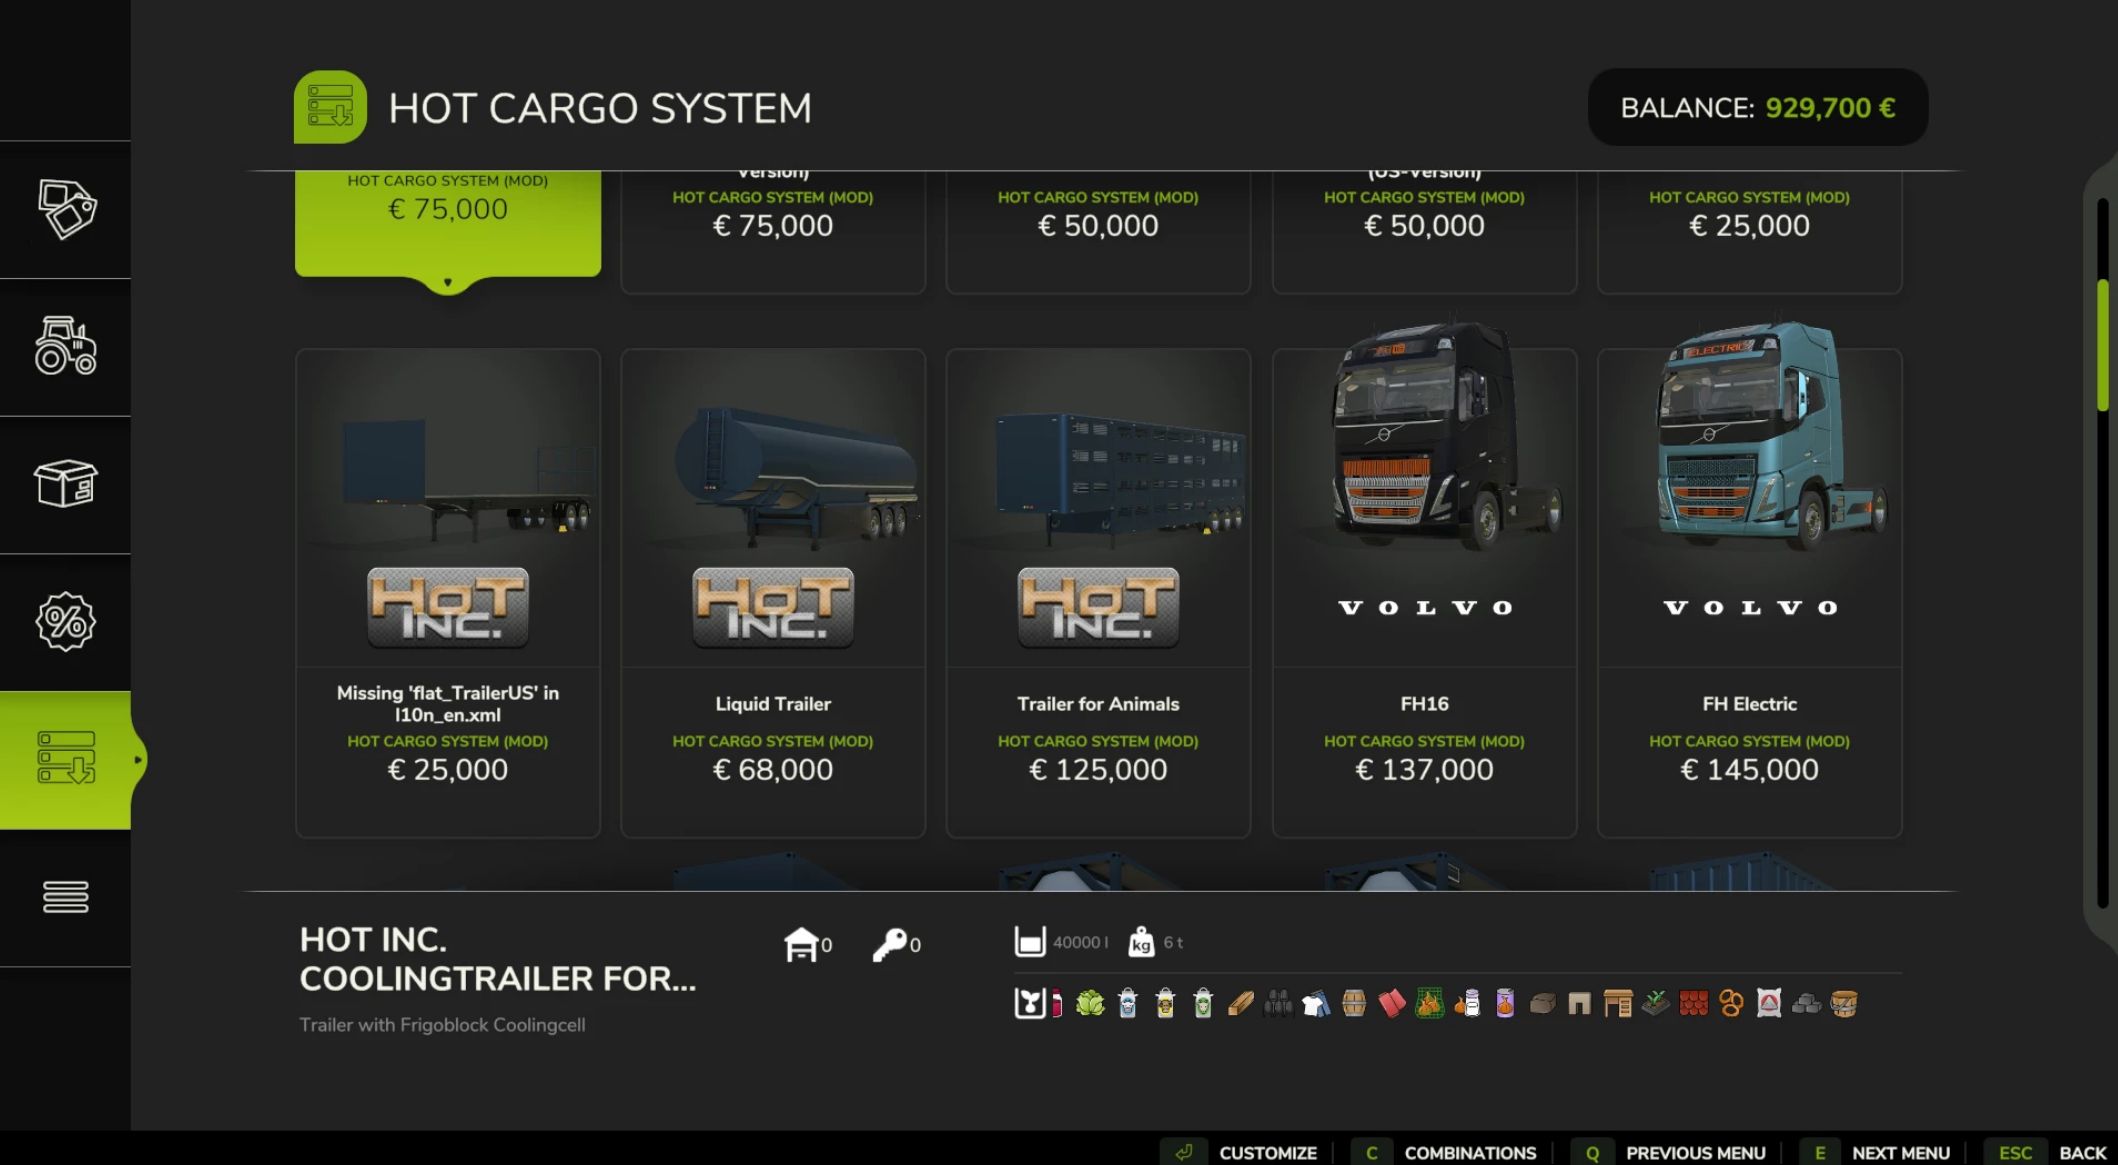Choose the Volvo FH16 truck
Screen dimensions: 2118x1165
[1424, 593]
